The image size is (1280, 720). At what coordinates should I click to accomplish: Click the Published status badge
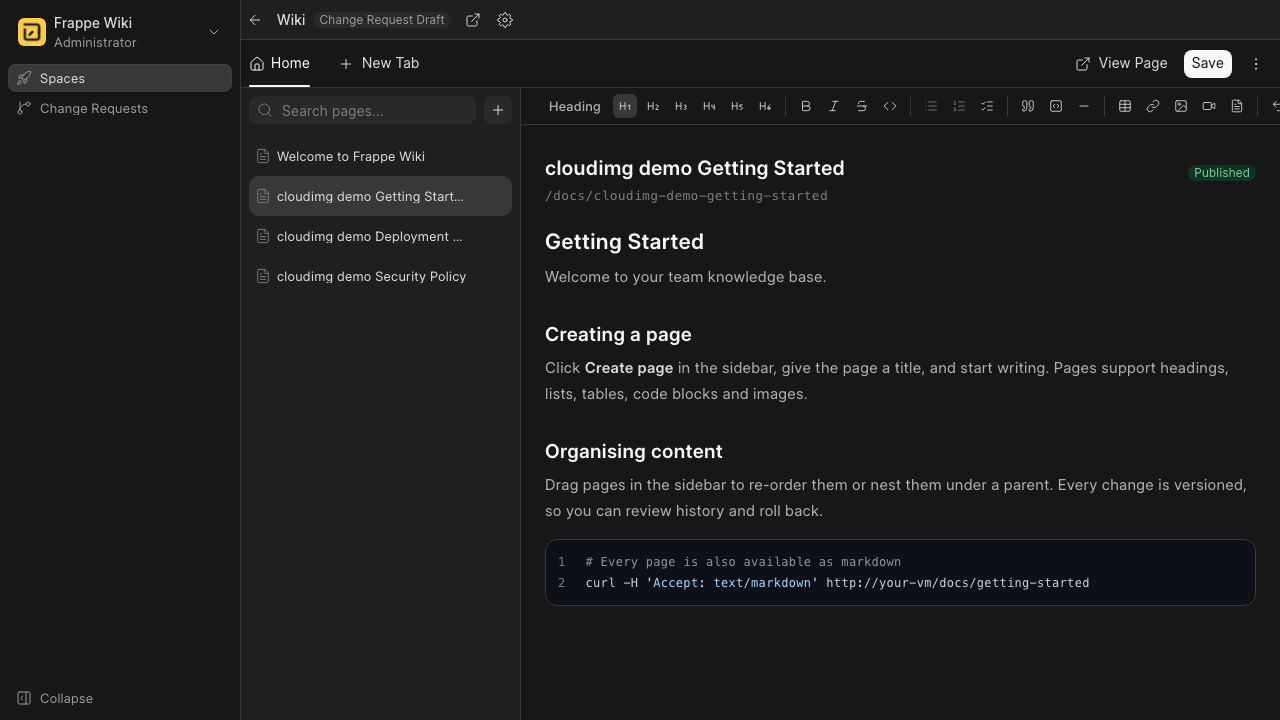click(1221, 173)
